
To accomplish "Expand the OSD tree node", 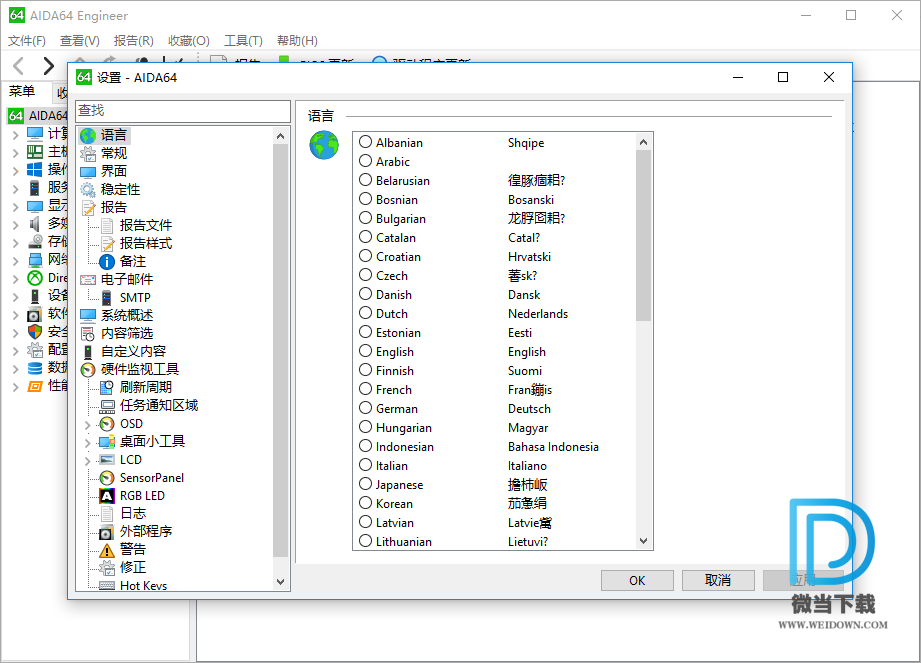I will tap(88, 425).
